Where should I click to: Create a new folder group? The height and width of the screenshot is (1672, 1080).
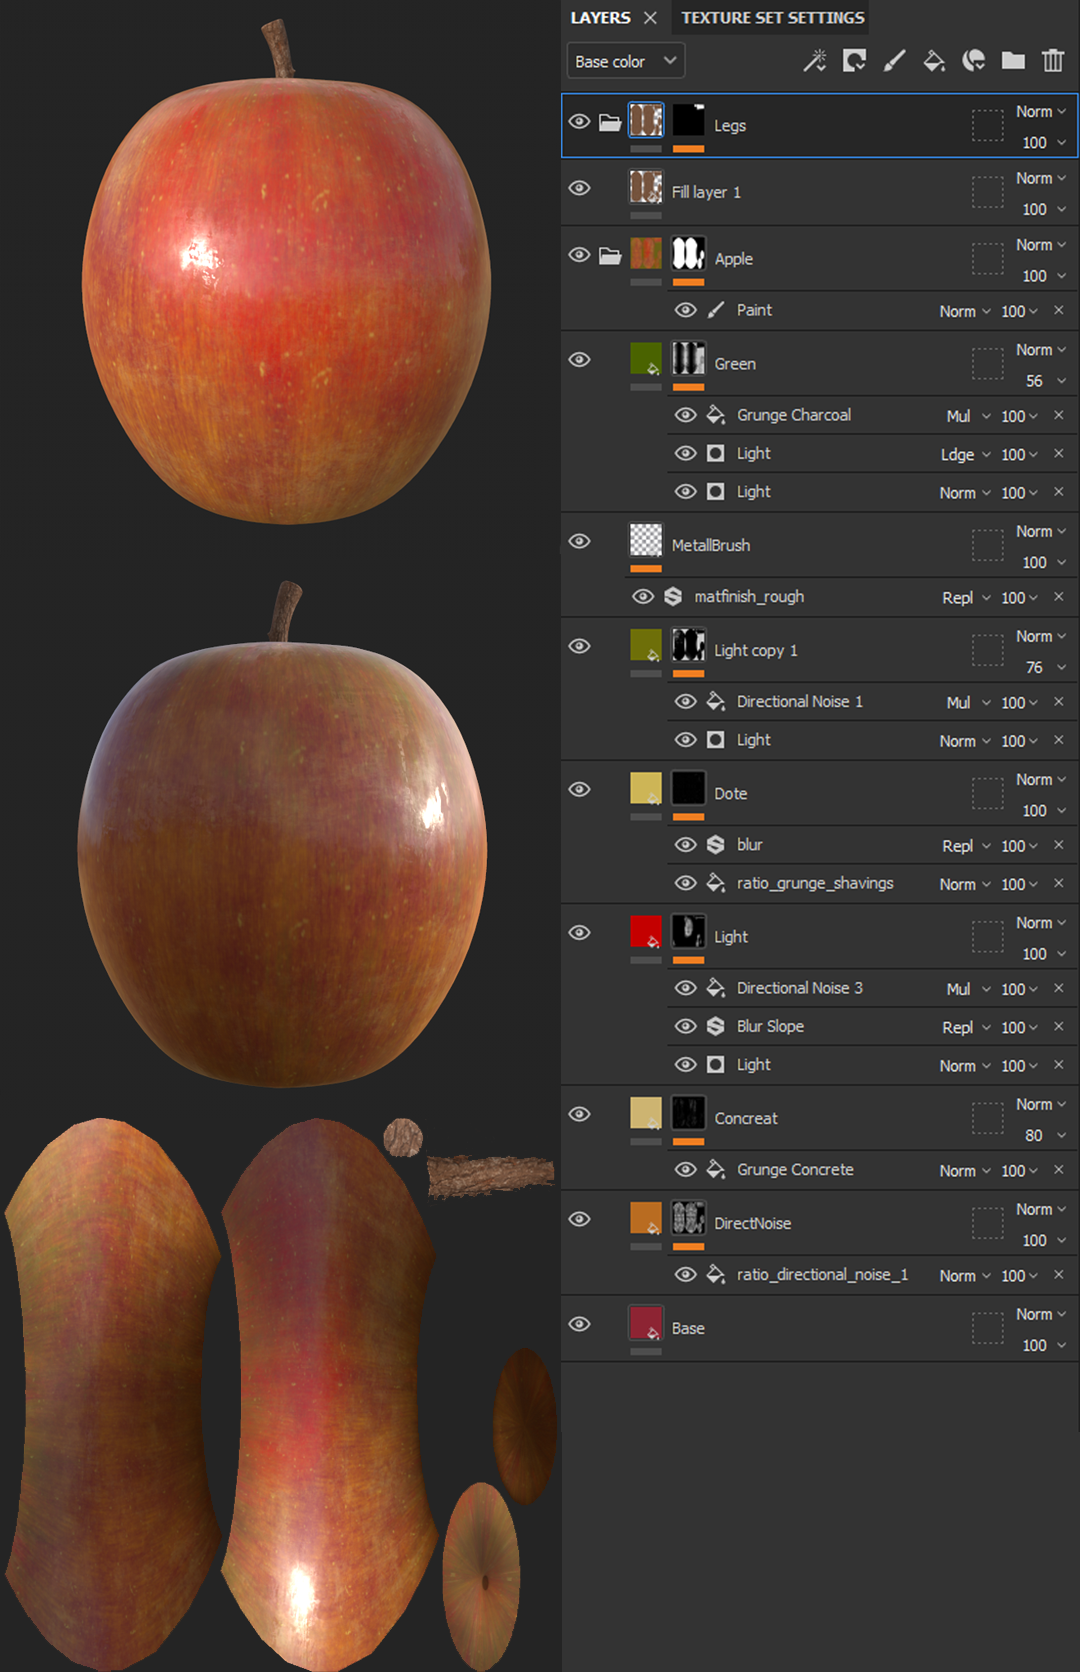click(1013, 61)
